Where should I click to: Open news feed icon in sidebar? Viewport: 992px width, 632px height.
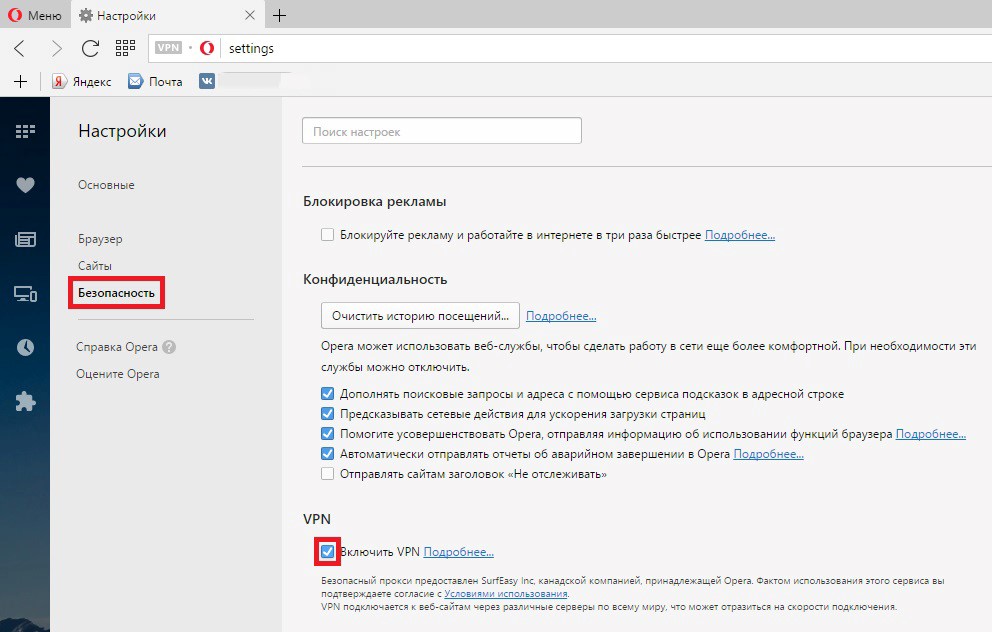tap(25, 239)
